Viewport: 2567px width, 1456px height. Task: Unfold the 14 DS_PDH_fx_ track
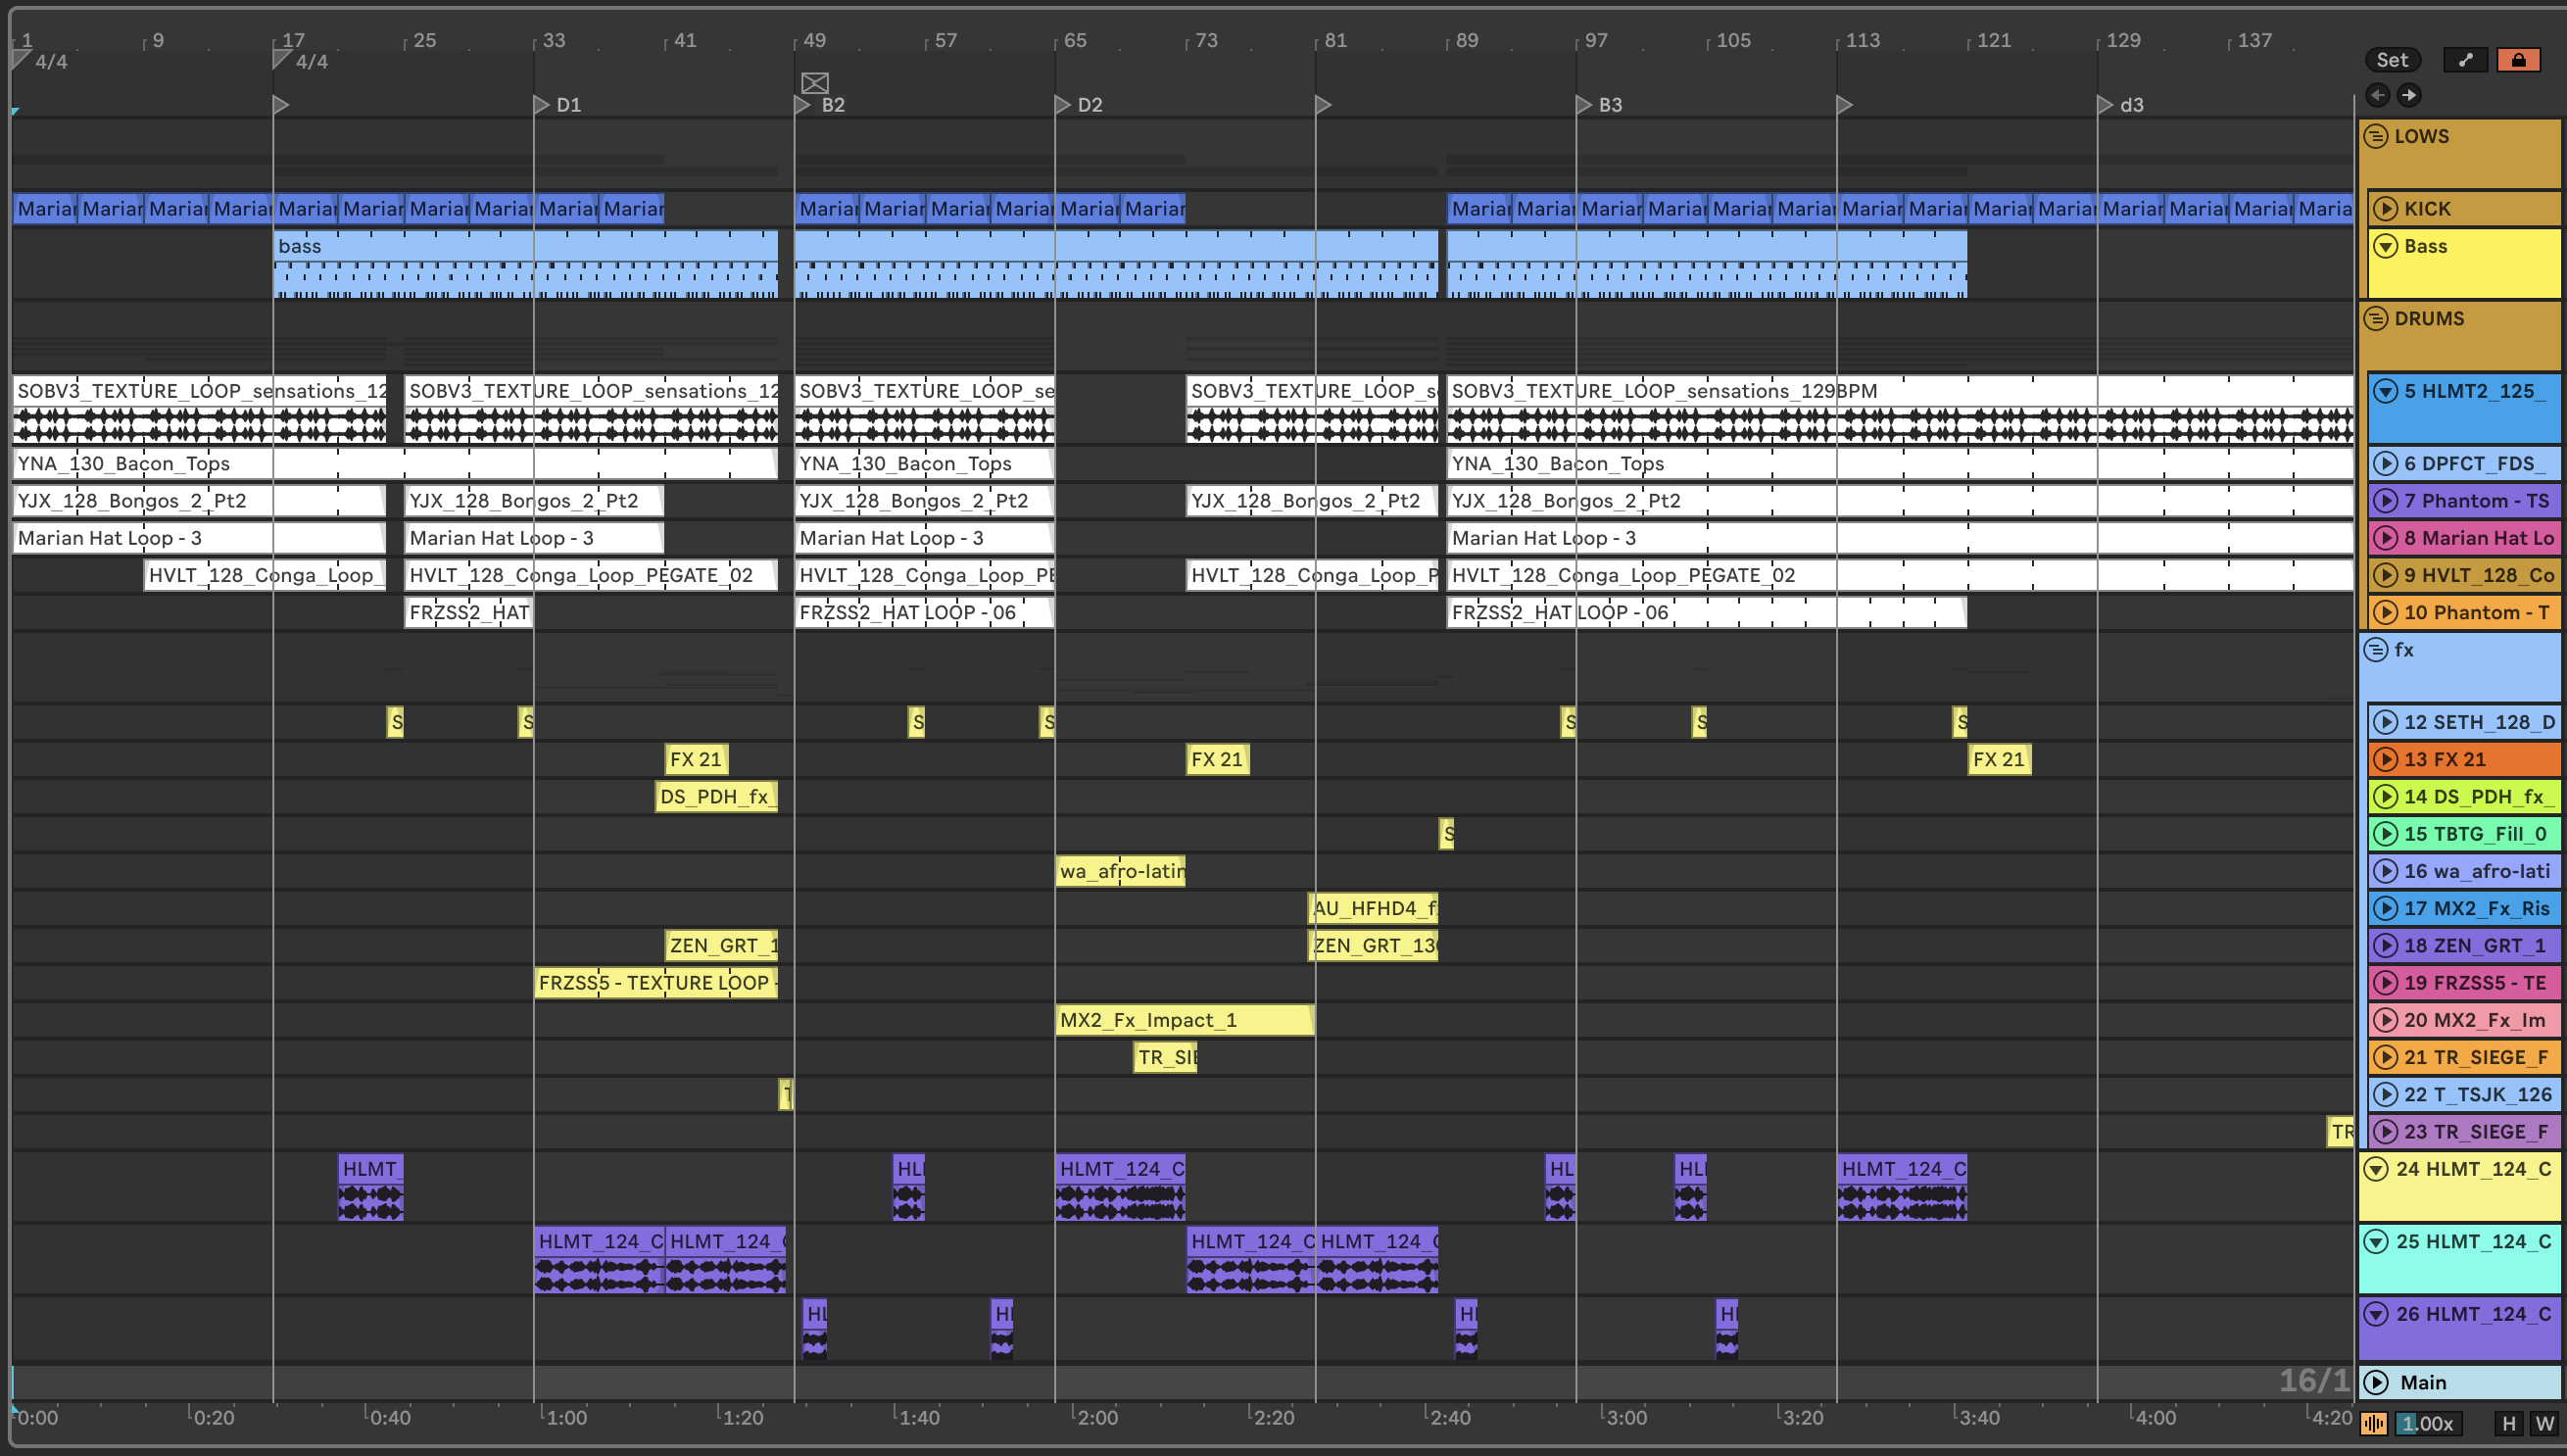click(2386, 796)
